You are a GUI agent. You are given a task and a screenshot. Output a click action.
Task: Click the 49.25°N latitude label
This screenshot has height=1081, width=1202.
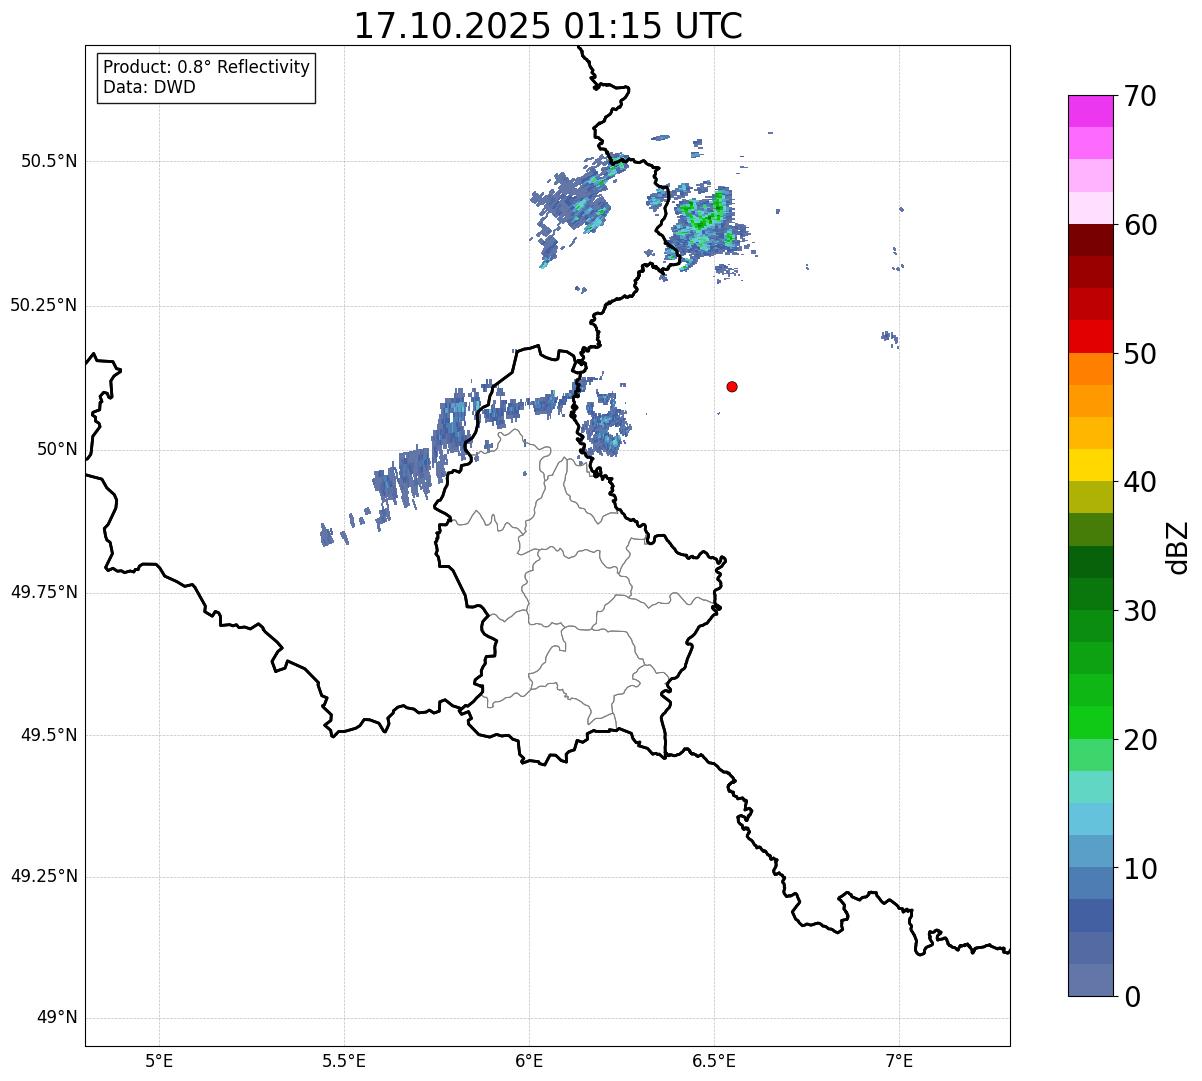click(x=44, y=876)
